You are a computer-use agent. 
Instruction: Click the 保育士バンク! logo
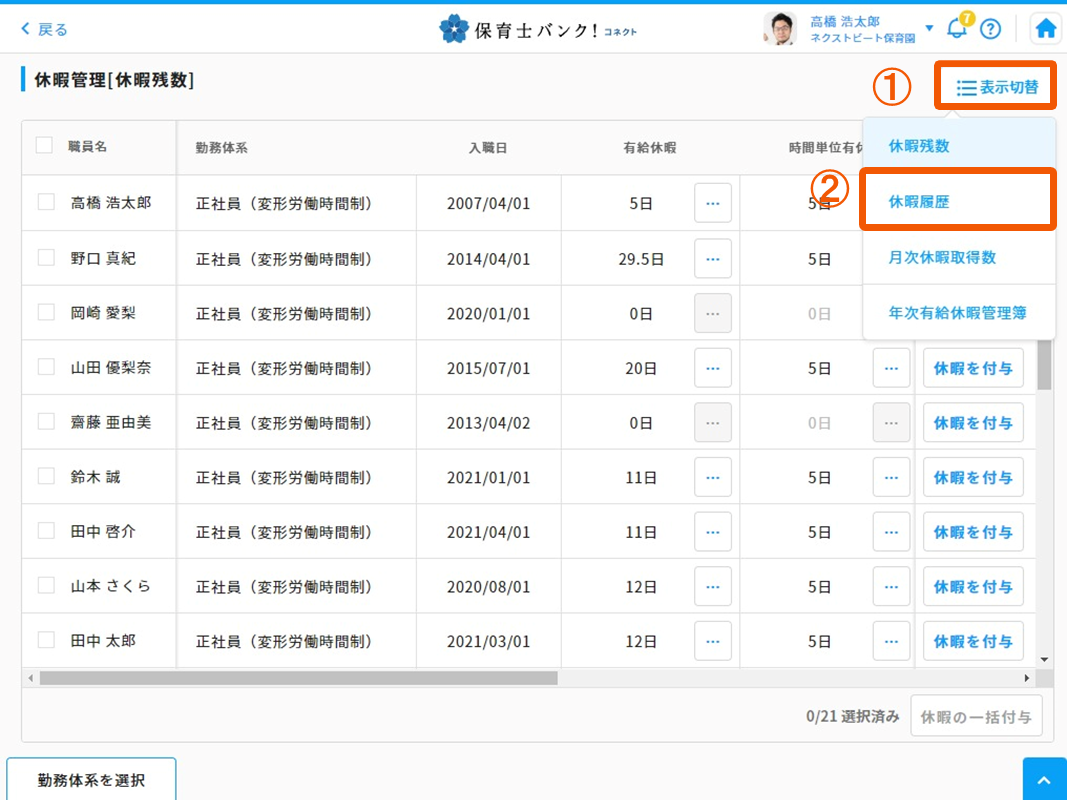537,29
